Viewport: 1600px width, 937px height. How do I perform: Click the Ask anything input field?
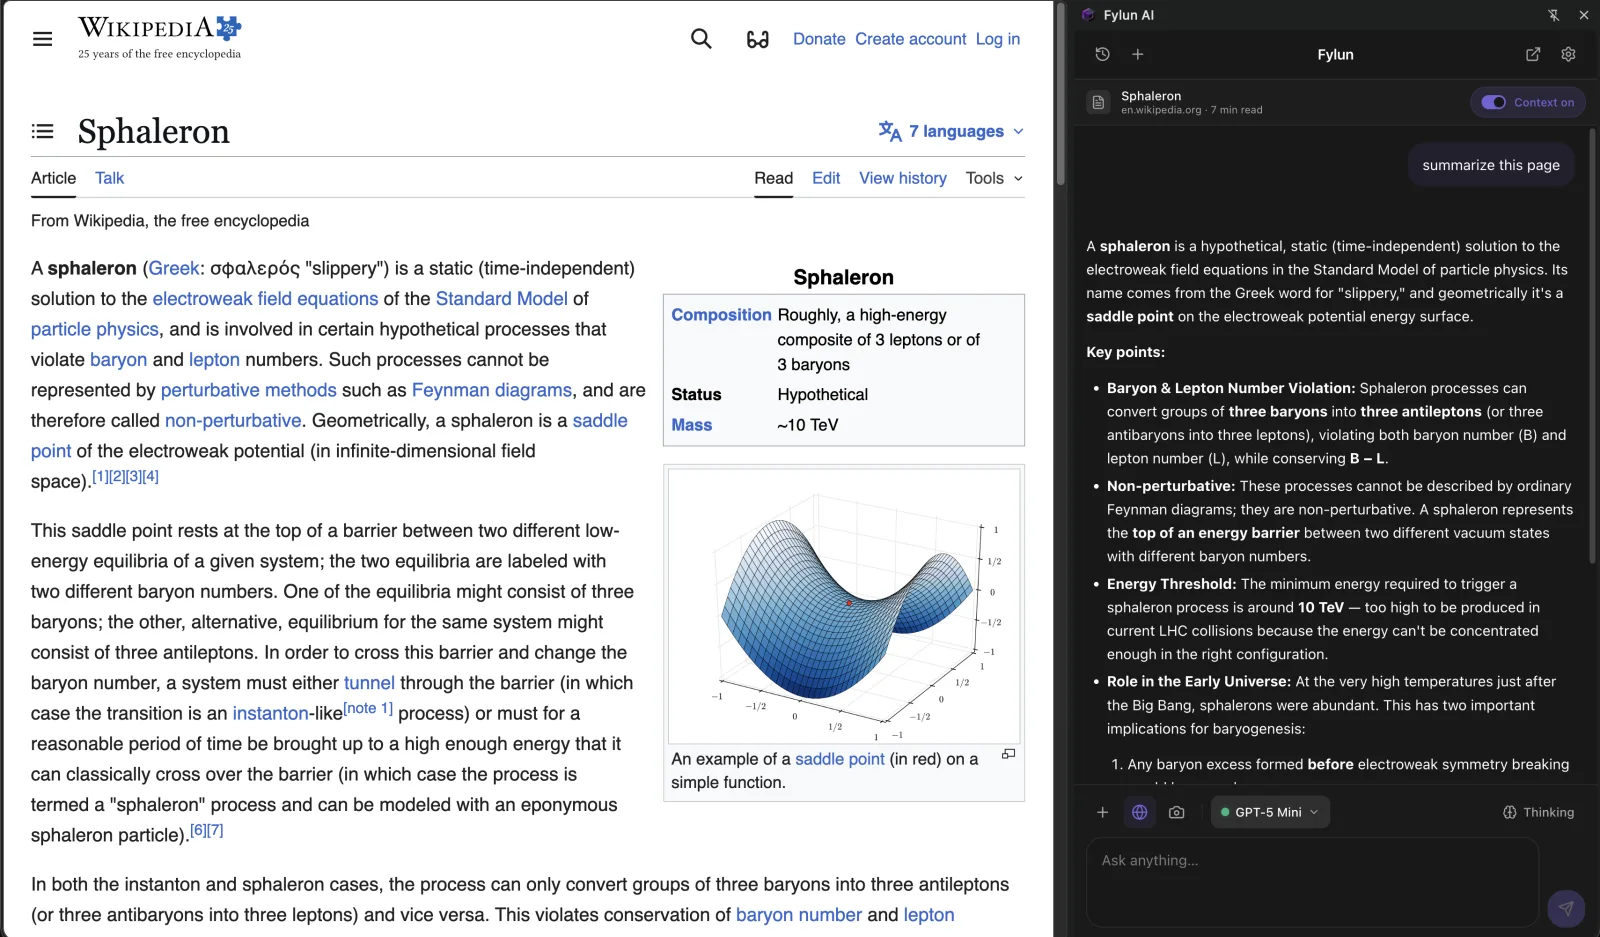1312,882
